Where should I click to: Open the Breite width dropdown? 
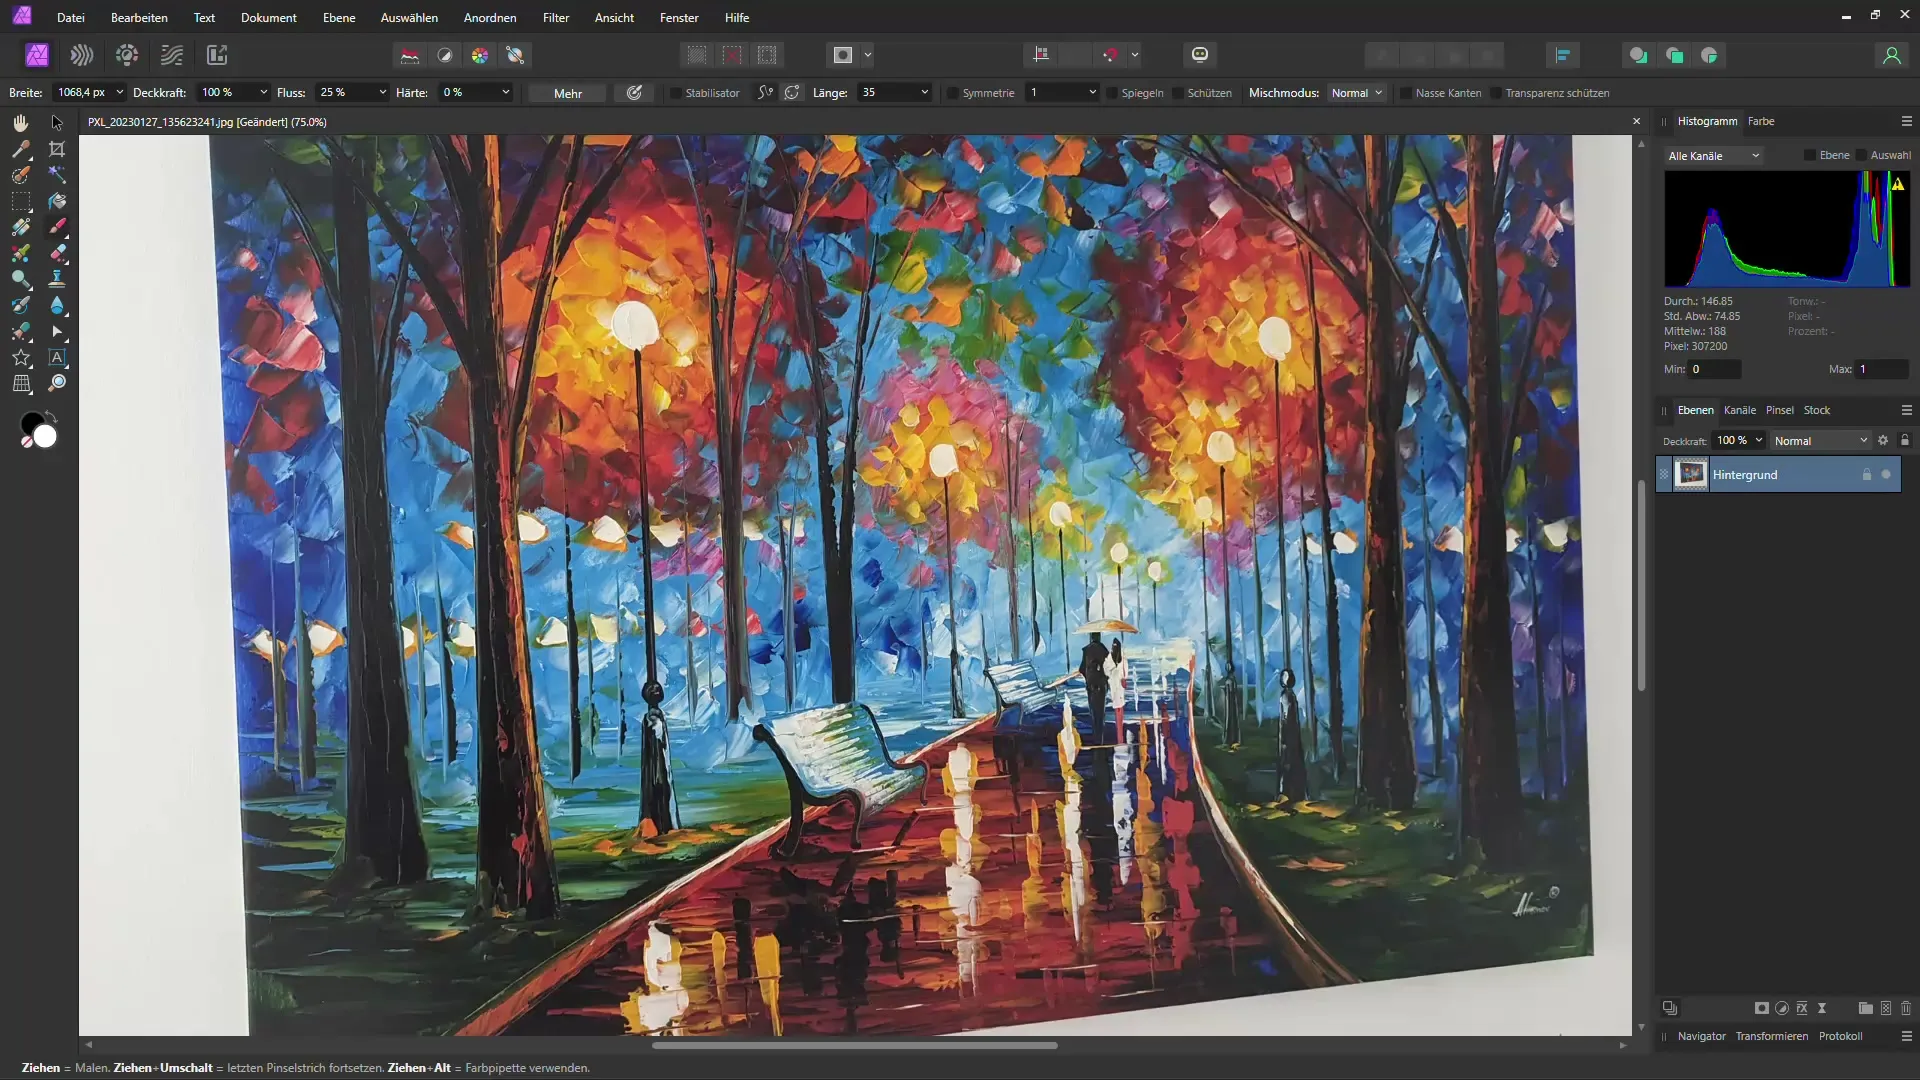[x=120, y=92]
